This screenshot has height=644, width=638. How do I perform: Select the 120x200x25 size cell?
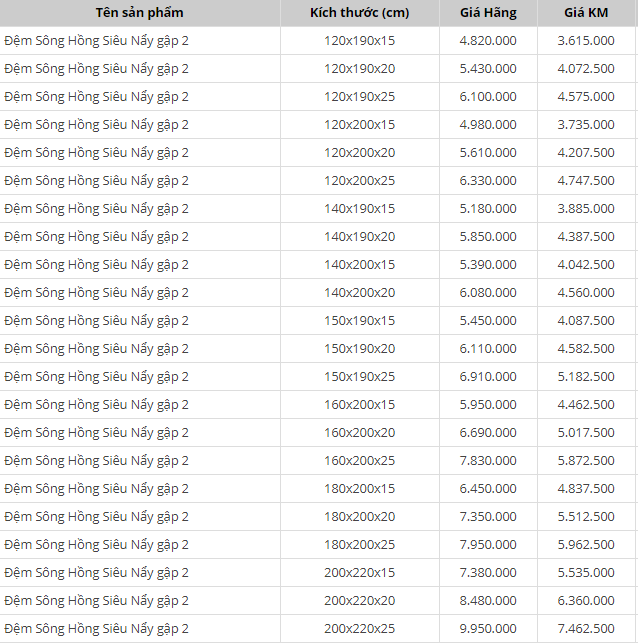click(x=359, y=181)
